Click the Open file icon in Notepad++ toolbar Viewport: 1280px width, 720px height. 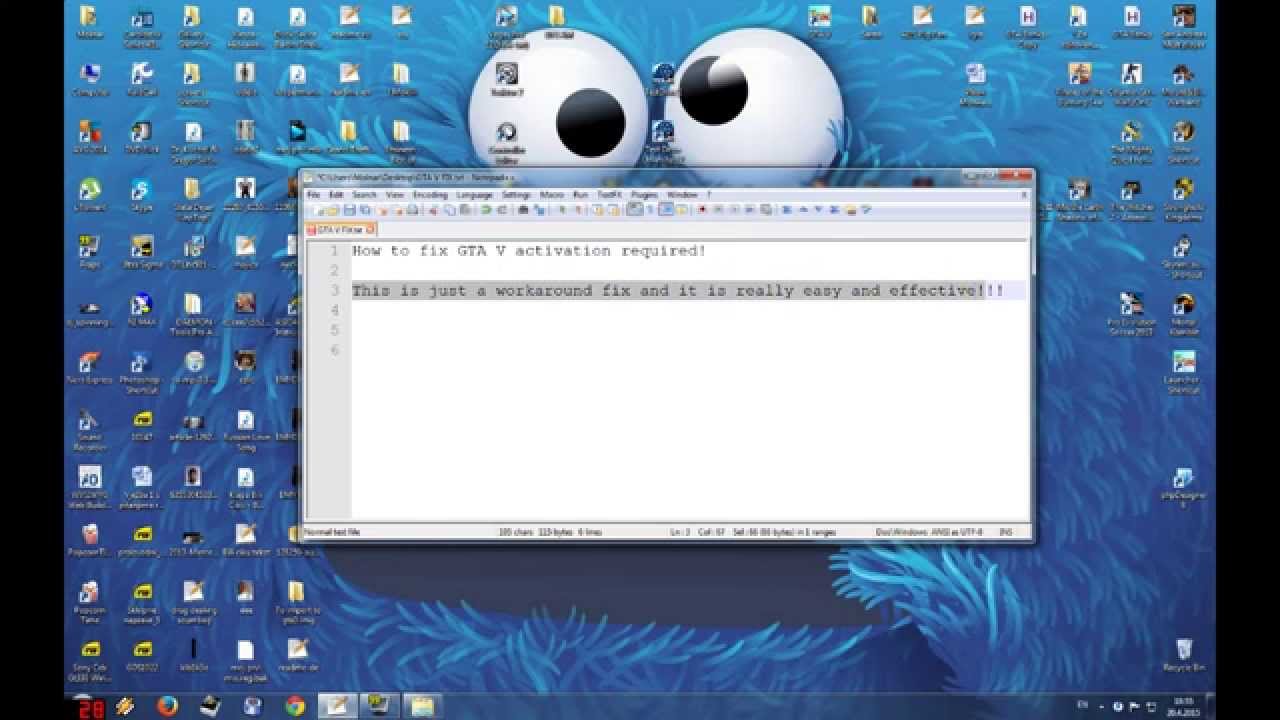332,210
